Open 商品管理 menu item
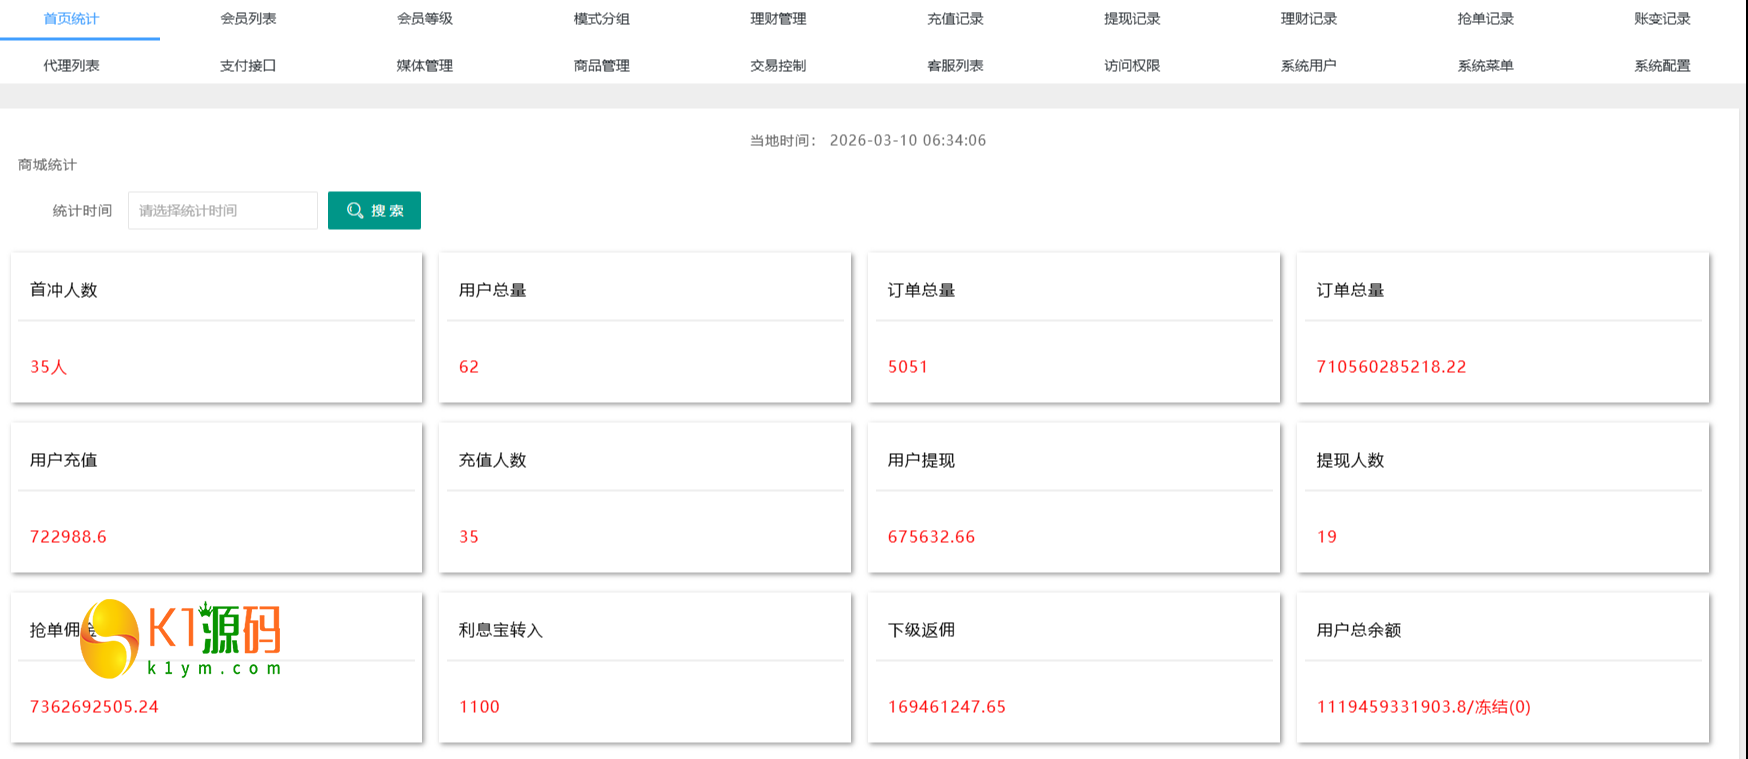This screenshot has width=1748, height=759. [x=602, y=66]
